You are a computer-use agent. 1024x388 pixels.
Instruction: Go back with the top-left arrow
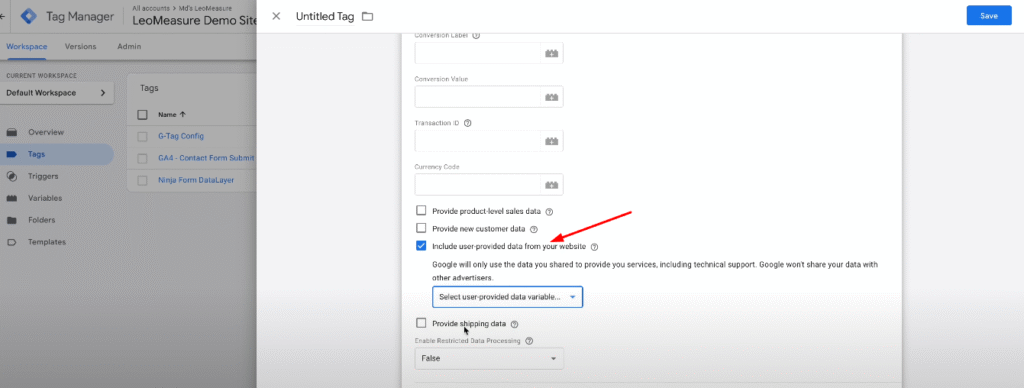(3, 16)
